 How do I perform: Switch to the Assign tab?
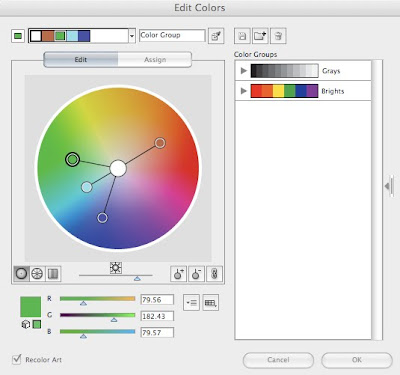pyautogui.click(x=155, y=60)
